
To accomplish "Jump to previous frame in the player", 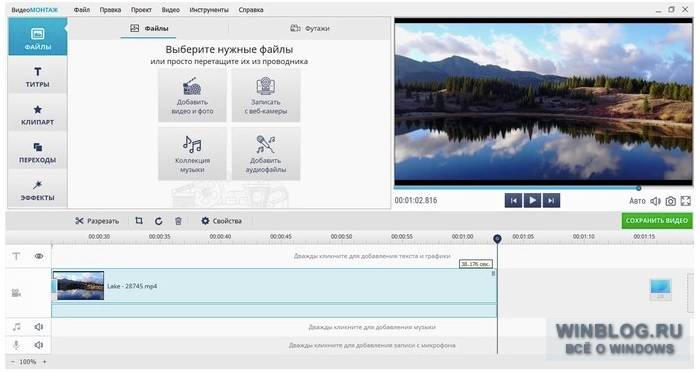I will 513,201.
